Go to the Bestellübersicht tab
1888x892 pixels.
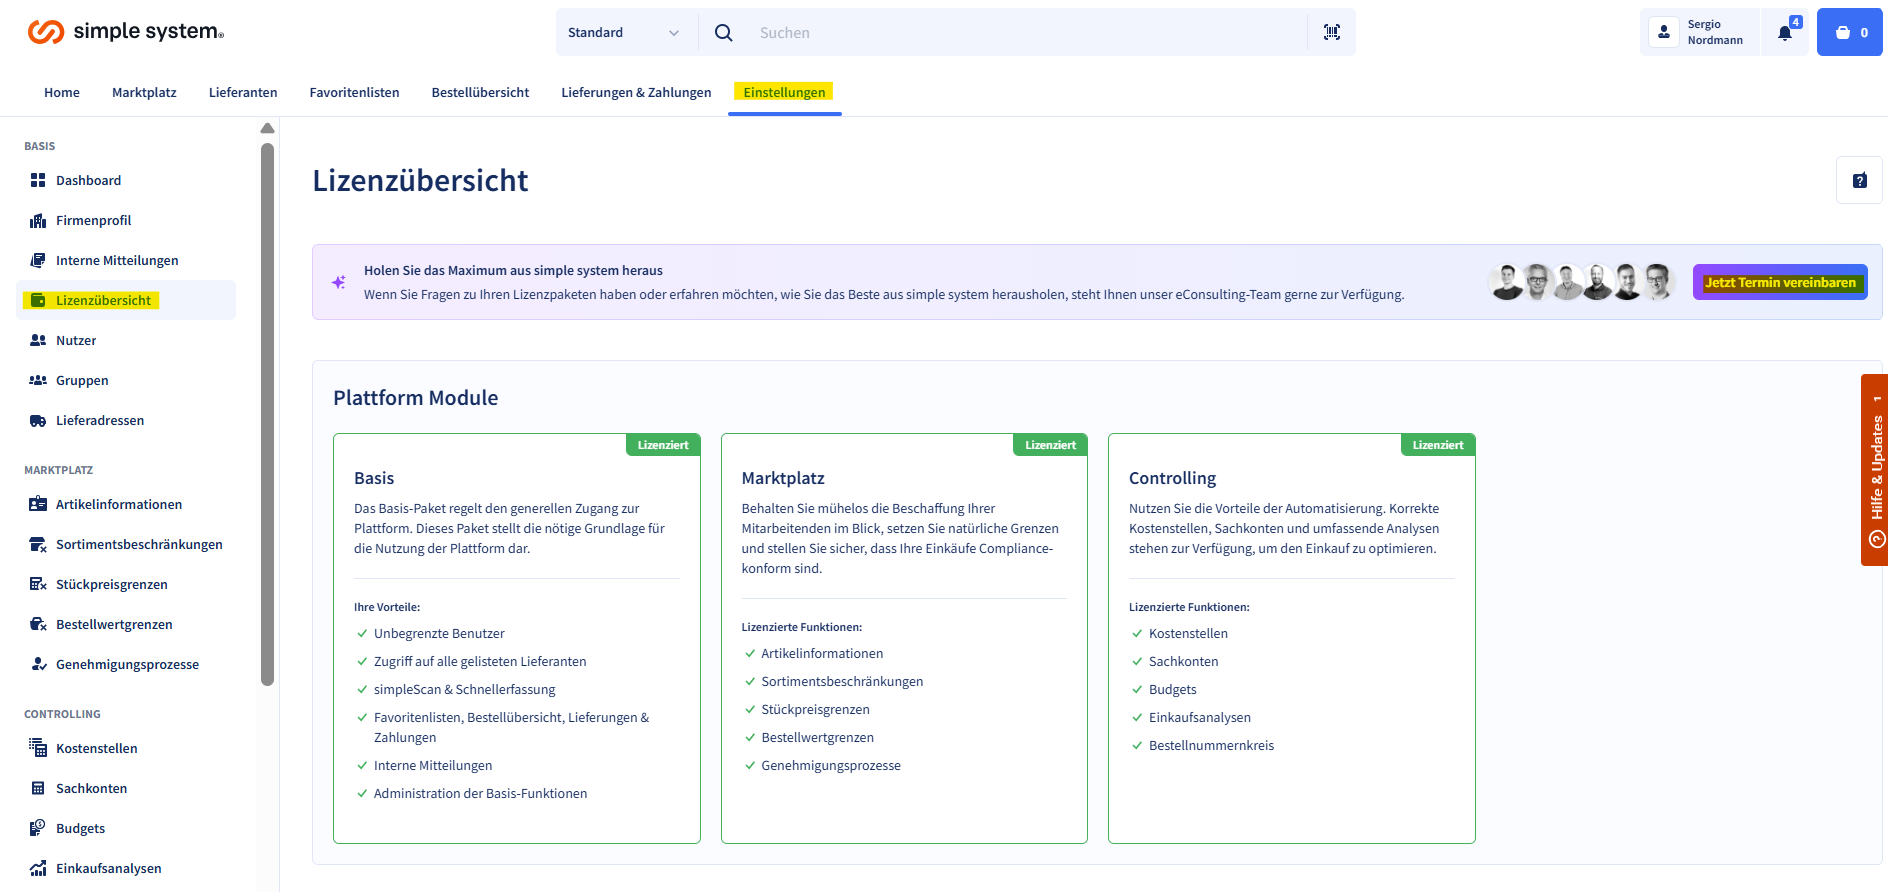pyautogui.click(x=480, y=92)
